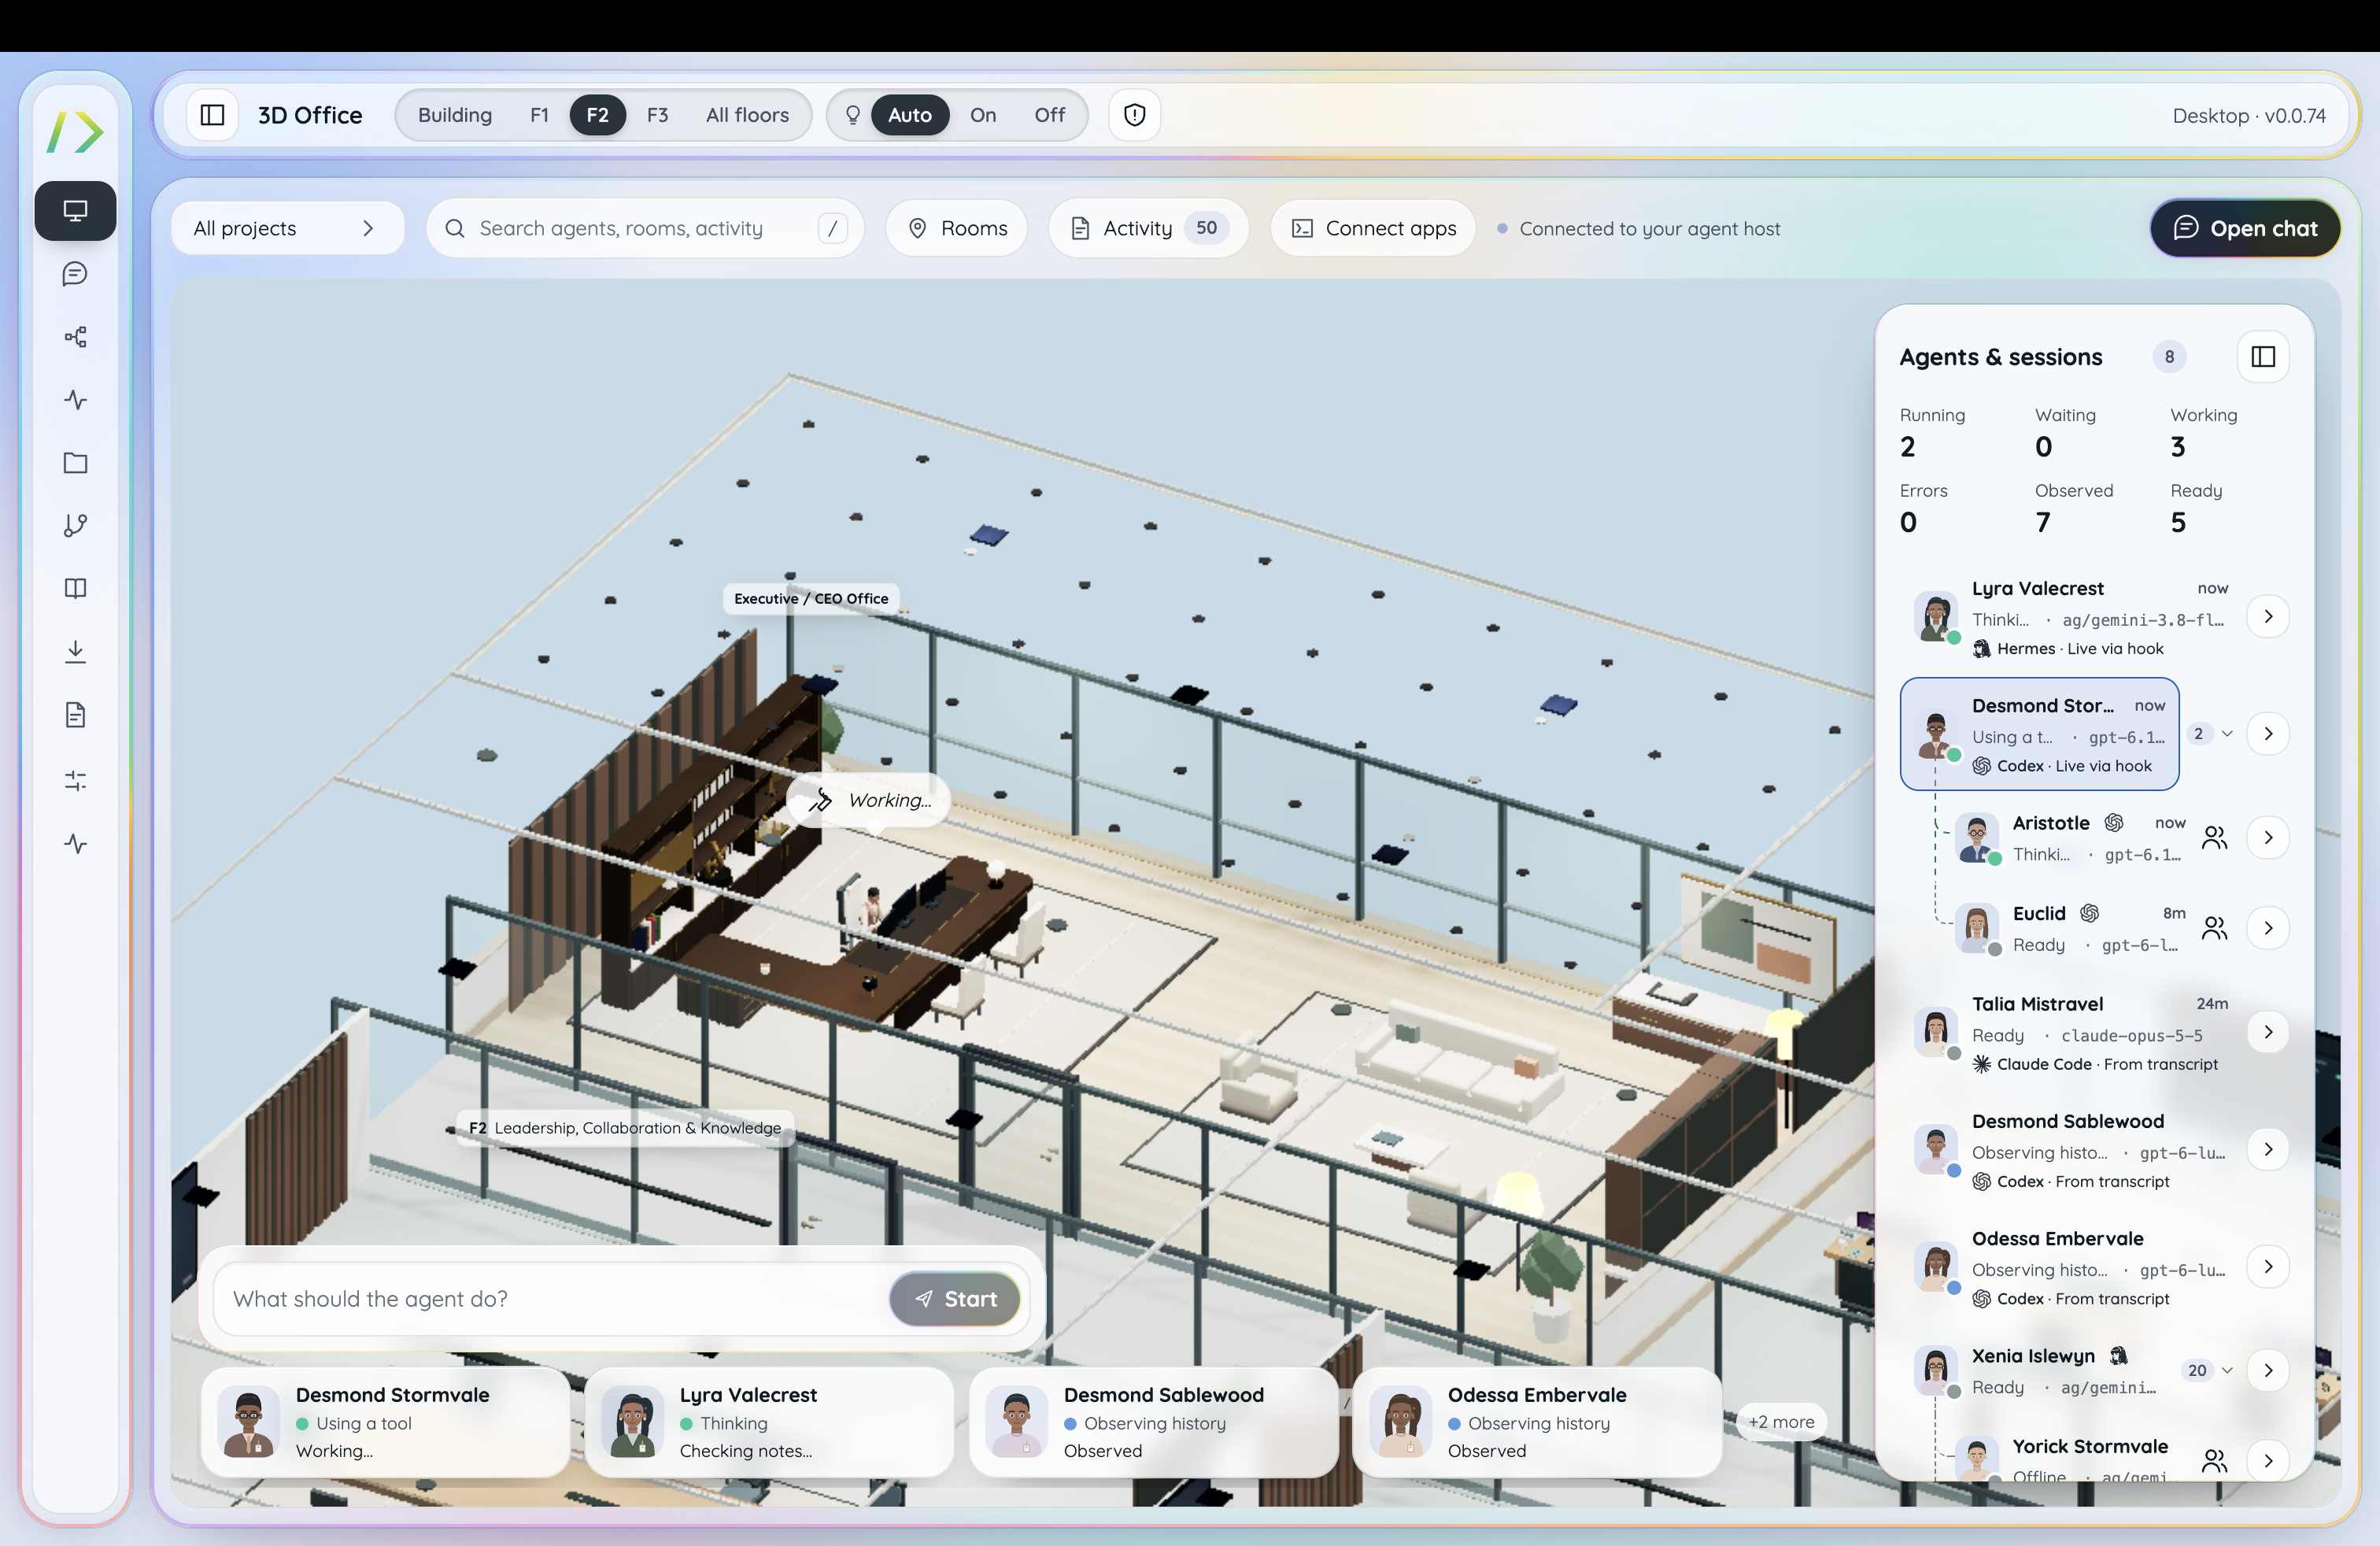
Task: Click the Open chat button
Action: (2245, 229)
